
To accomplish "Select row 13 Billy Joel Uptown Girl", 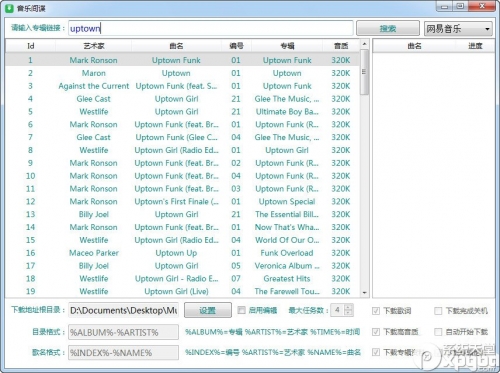I will point(183,214).
